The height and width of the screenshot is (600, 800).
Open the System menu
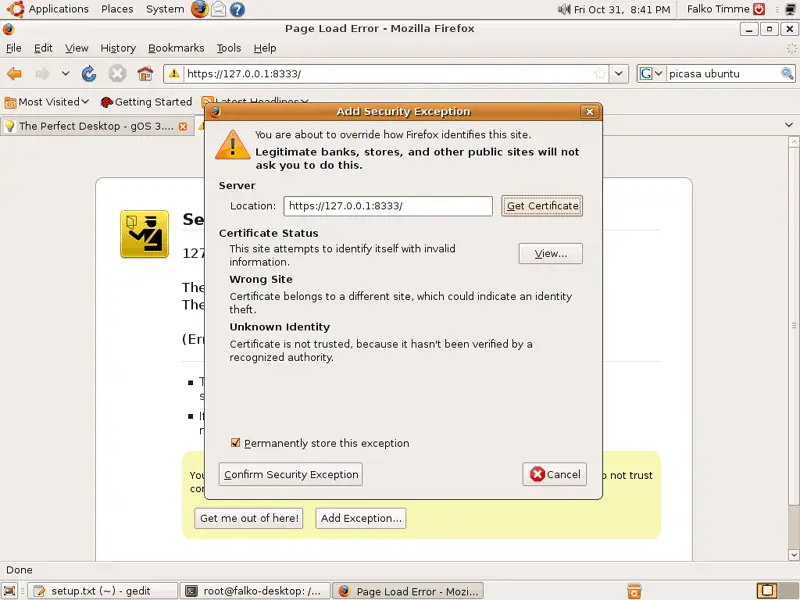(165, 9)
